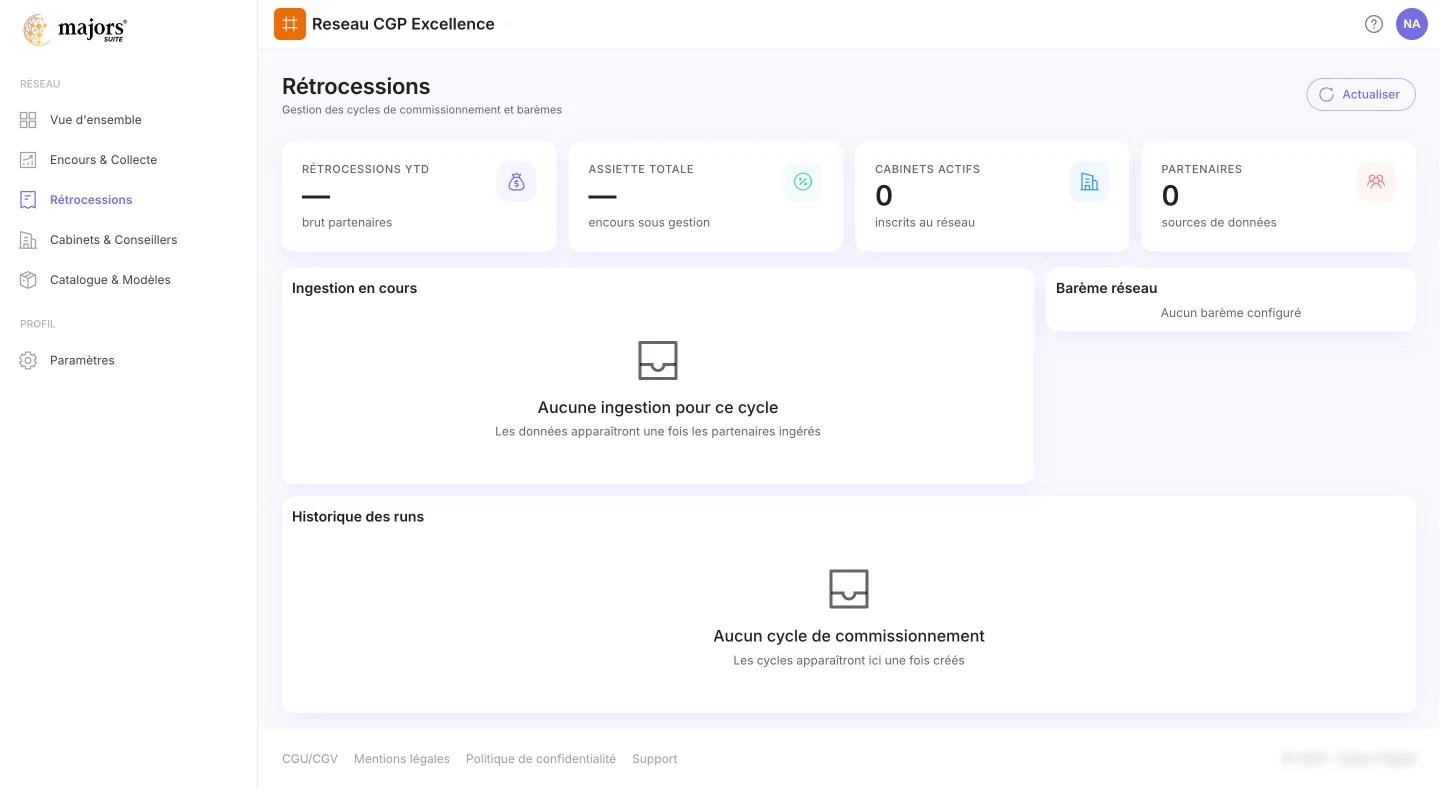Click the Rétrocessions page heading
Screen dimensions: 1440x788
pos(356,86)
